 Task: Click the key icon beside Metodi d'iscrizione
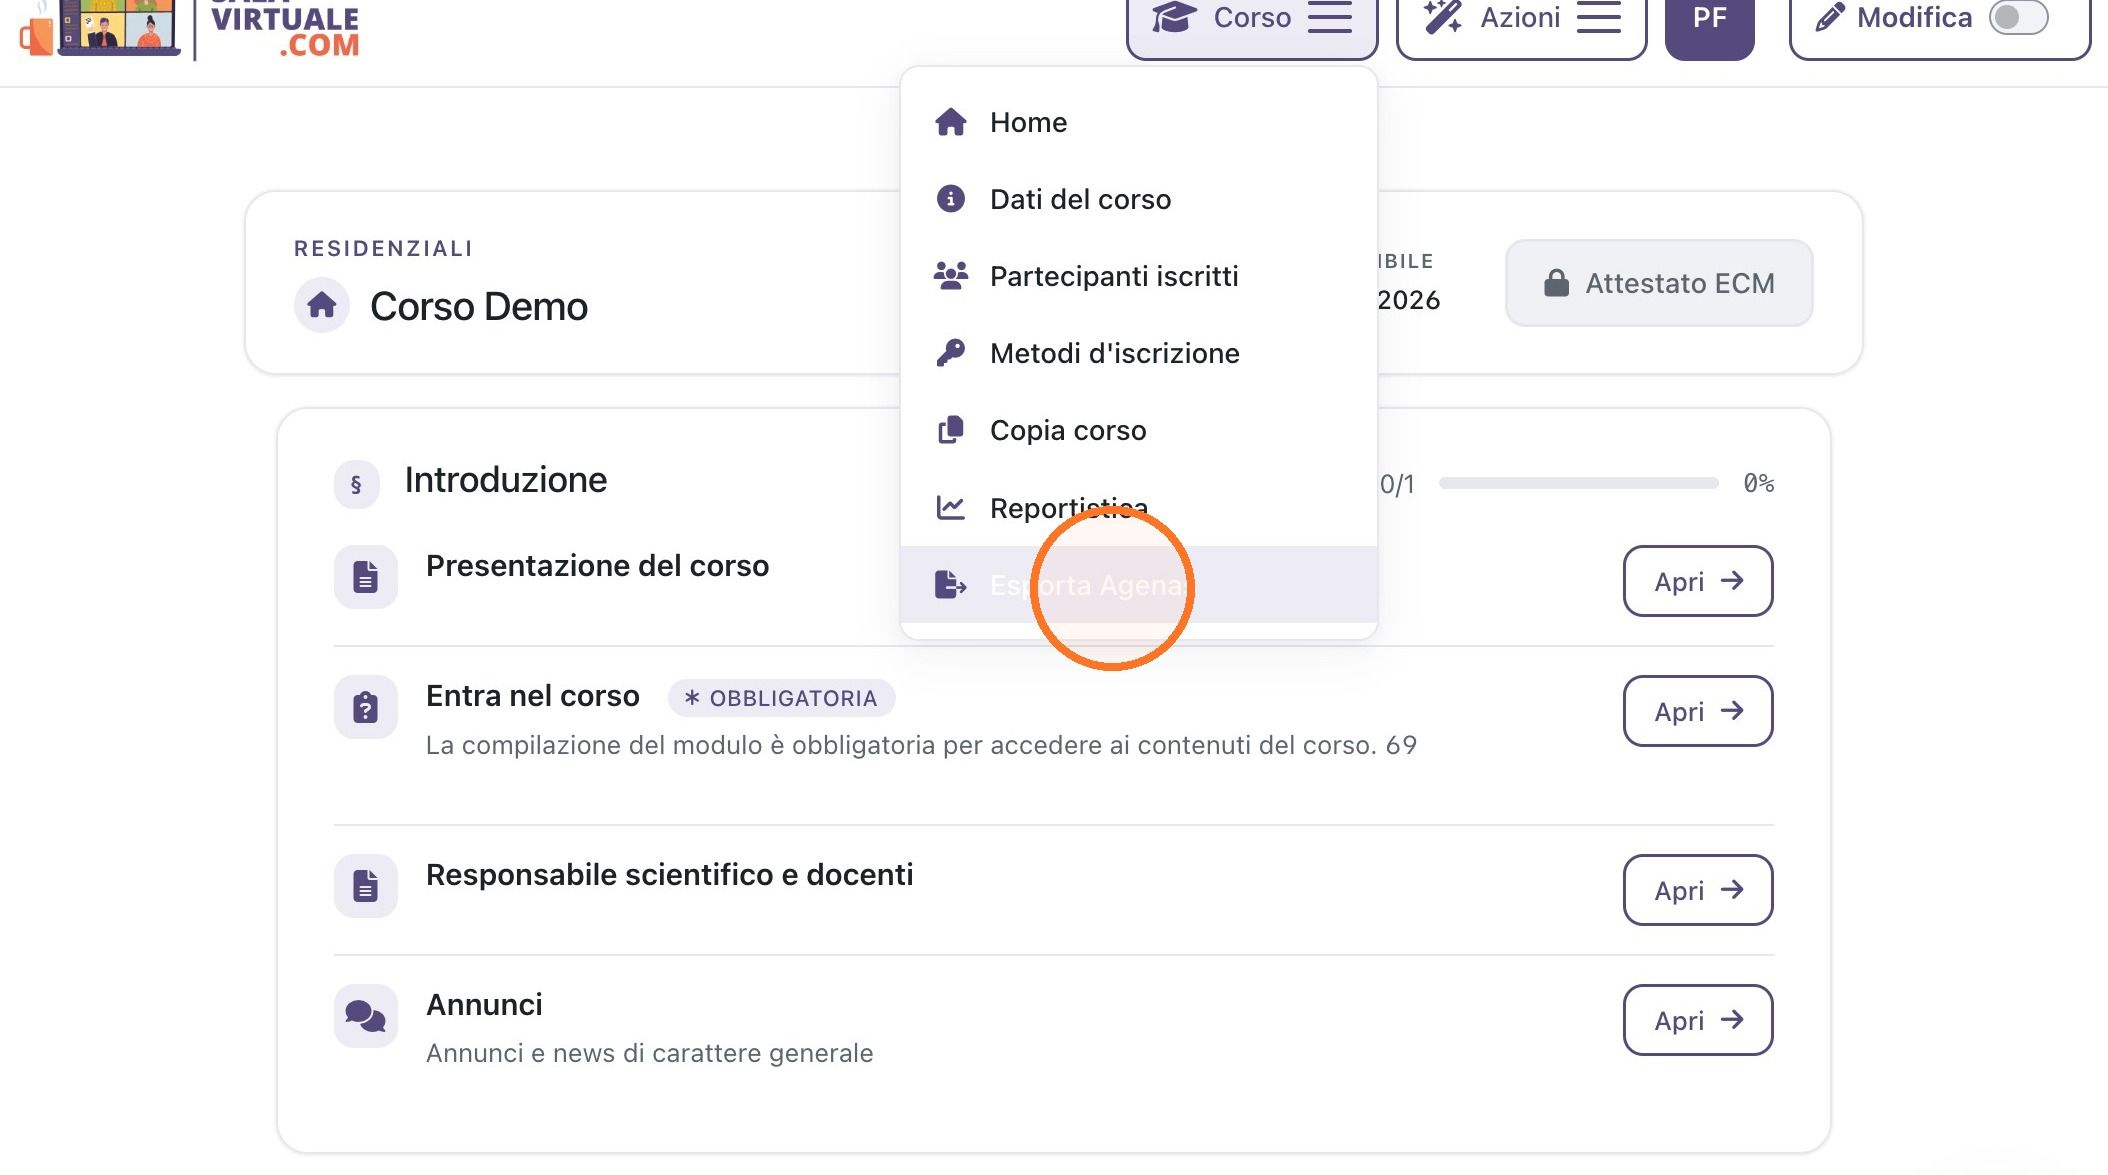pyautogui.click(x=950, y=353)
